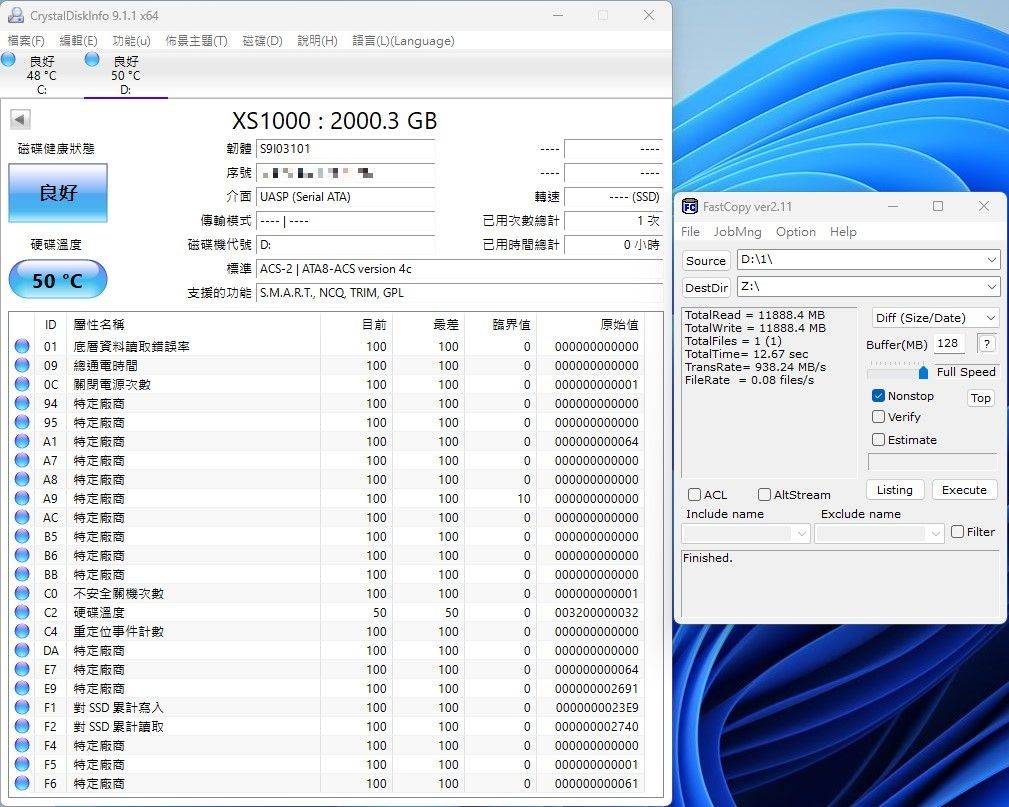1009x807 pixels.
Task: Click the Listing button
Action: (894, 490)
